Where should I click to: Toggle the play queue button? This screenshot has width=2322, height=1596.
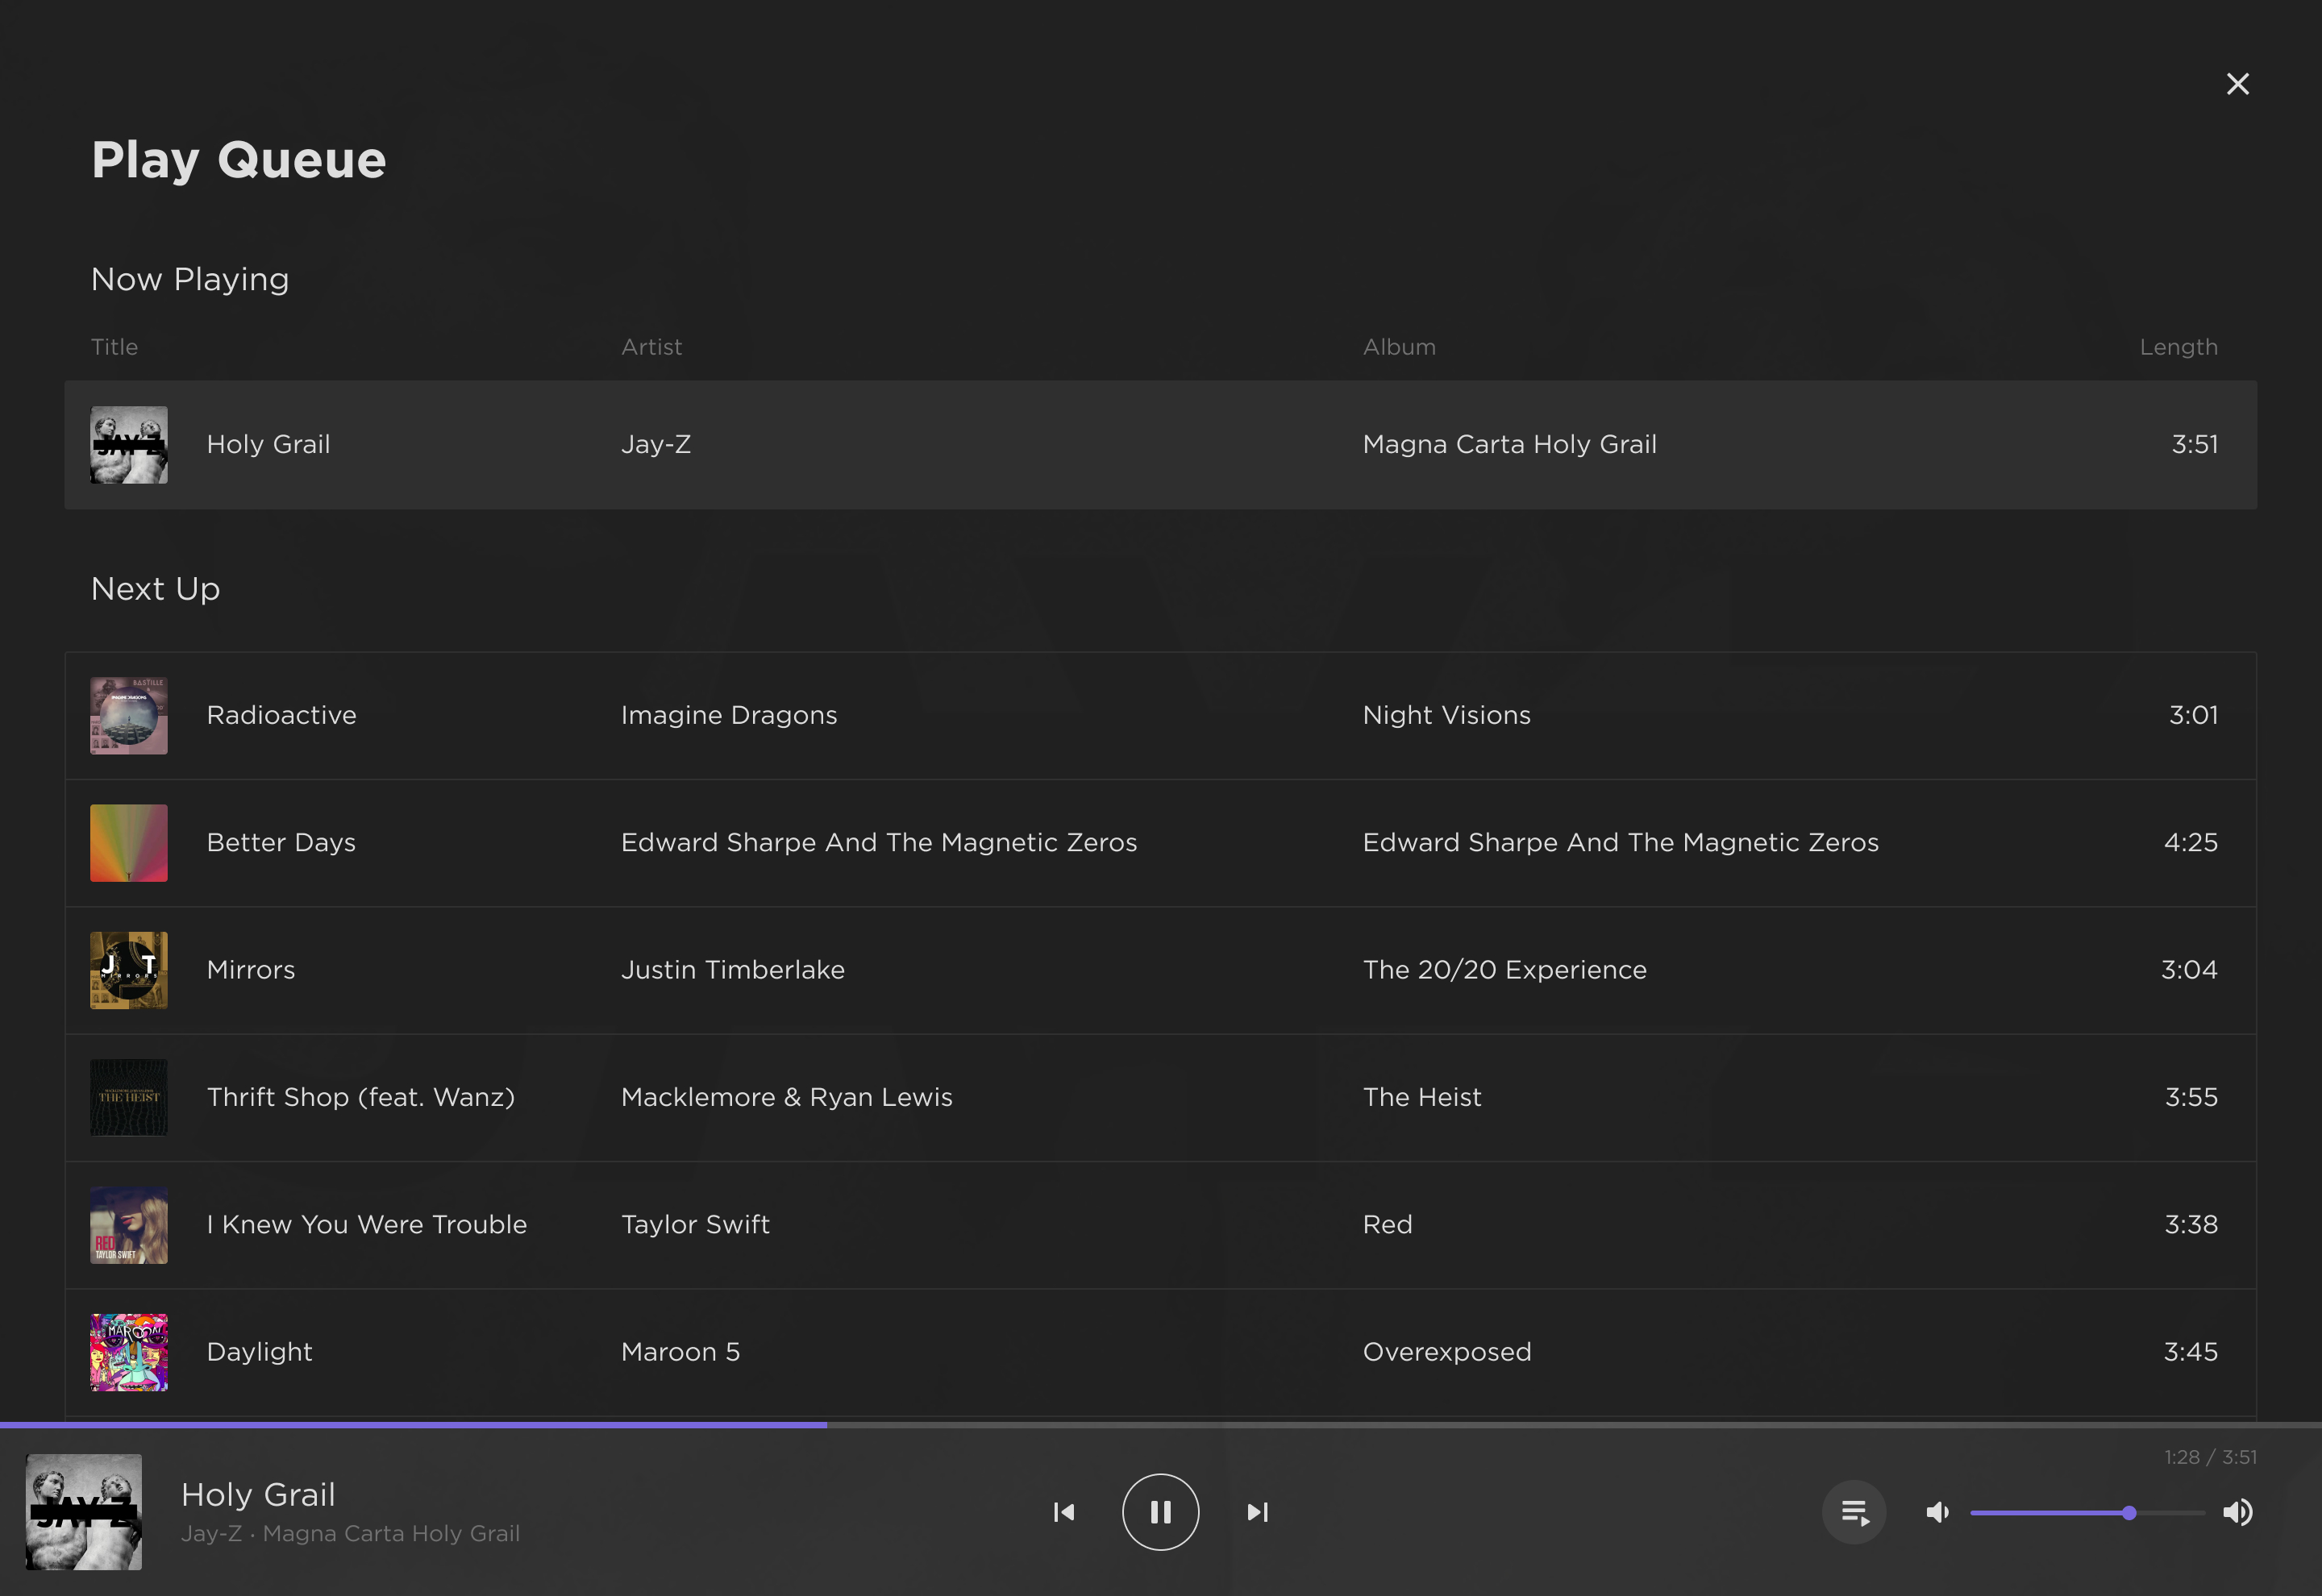click(1854, 1512)
